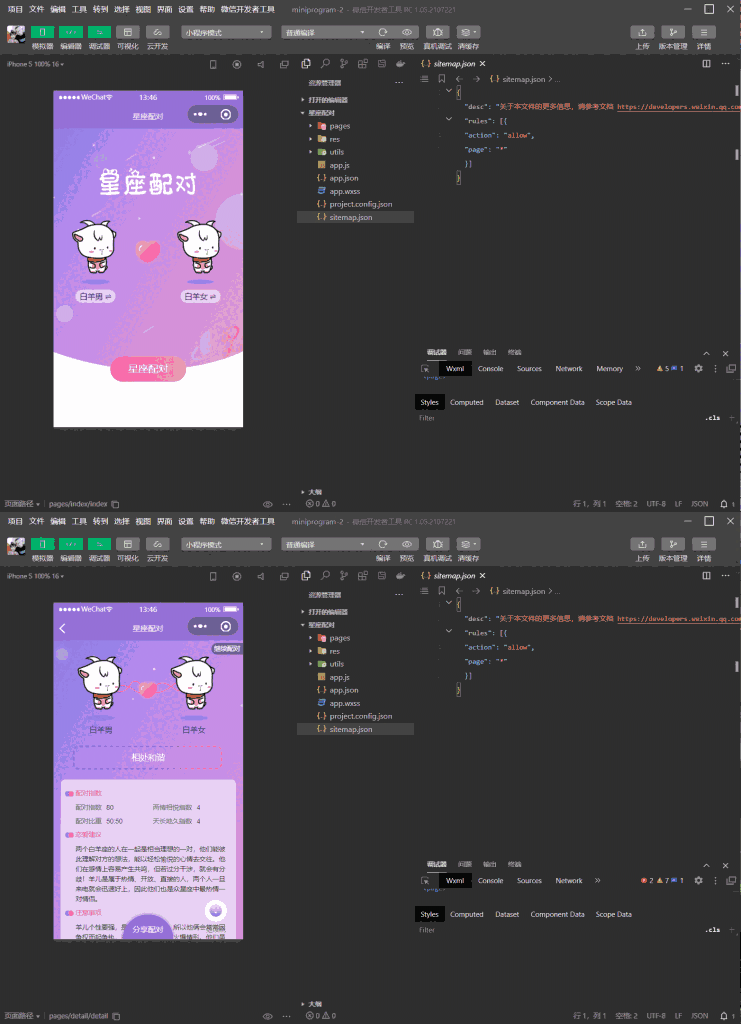Open app.wxss in the index-page window tree
The width and height of the screenshot is (741, 1024).
click(x=345, y=191)
